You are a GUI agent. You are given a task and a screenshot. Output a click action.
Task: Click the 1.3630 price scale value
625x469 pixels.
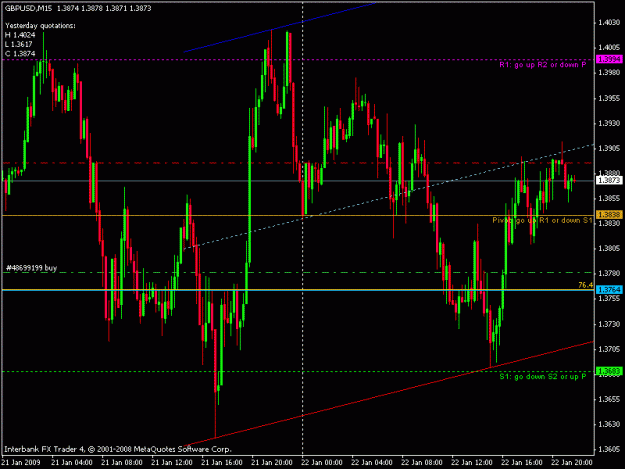click(609, 425)
